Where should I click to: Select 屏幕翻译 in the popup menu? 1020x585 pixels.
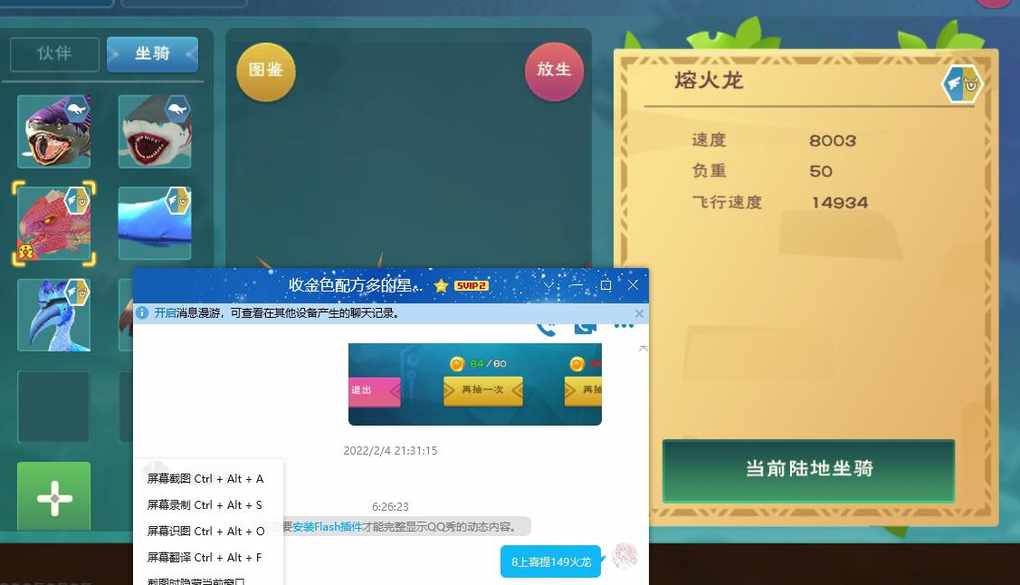[205, 557]
